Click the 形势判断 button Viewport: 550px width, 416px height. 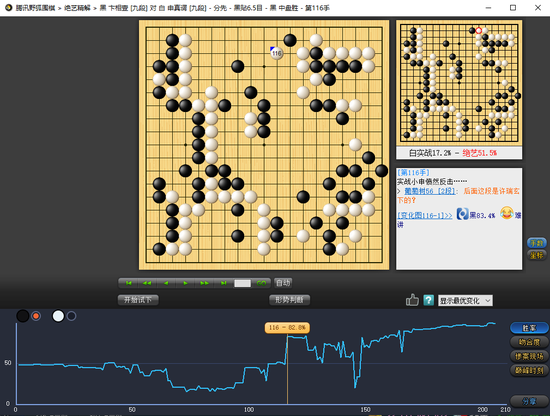(289, 300)
